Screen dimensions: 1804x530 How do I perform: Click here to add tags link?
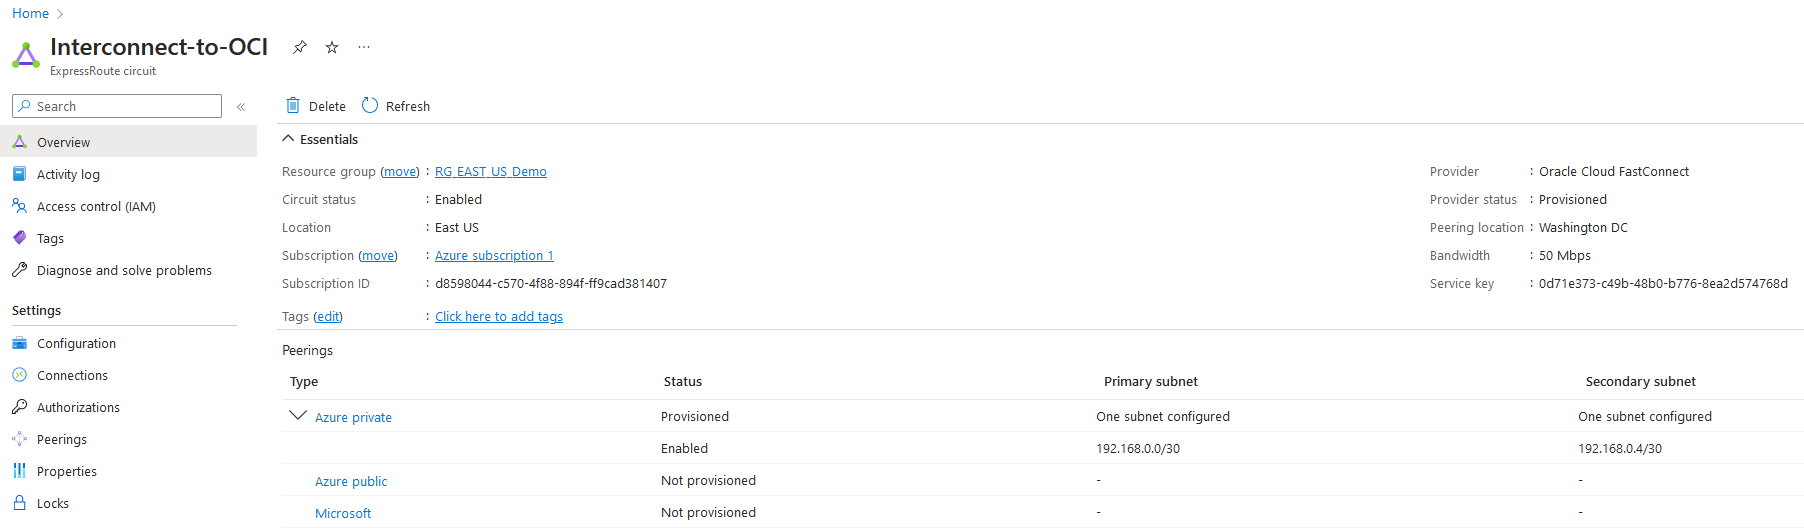point(499,317)
